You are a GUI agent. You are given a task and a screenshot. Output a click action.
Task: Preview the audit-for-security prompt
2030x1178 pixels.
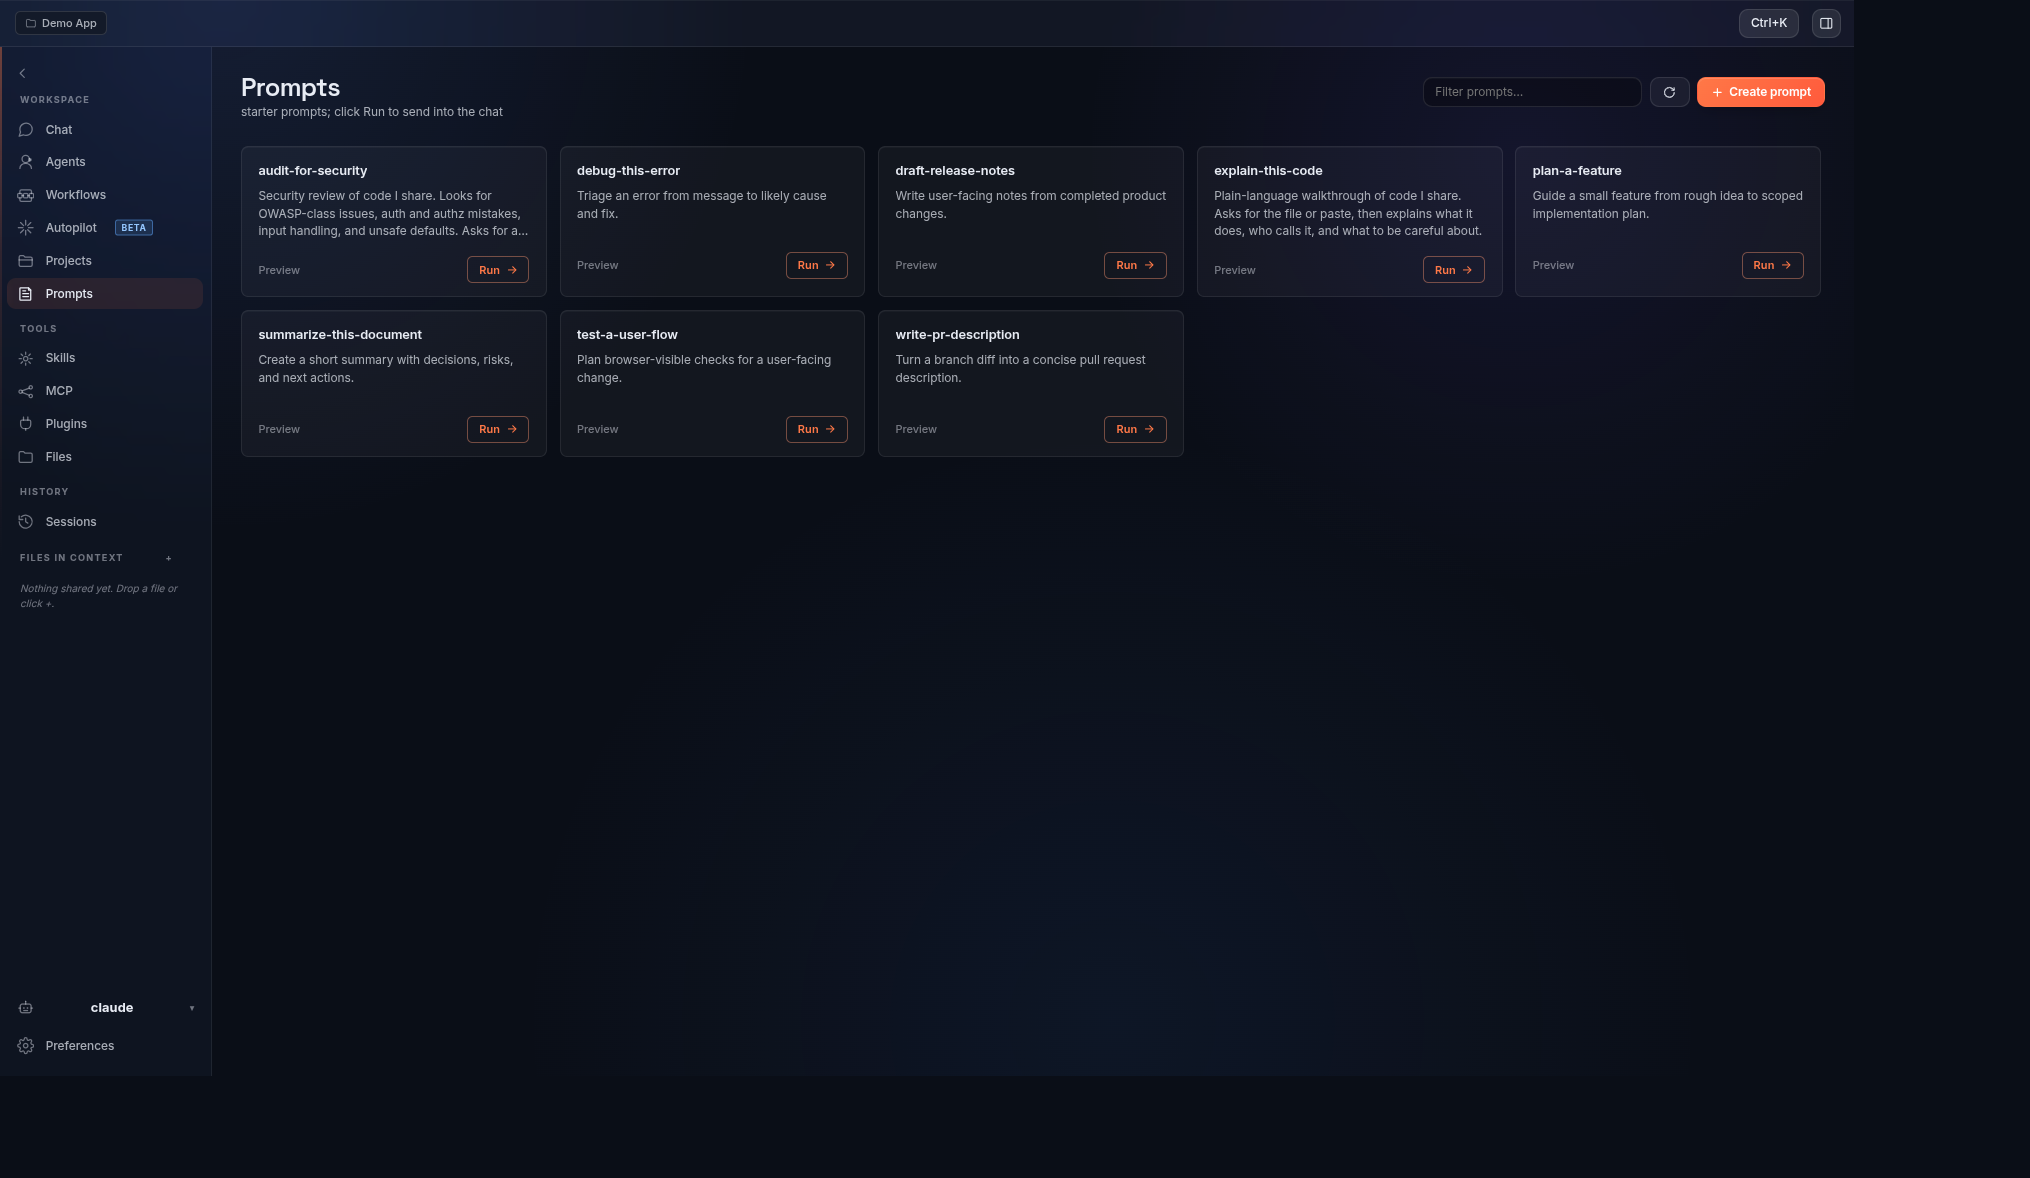(279, 270)
